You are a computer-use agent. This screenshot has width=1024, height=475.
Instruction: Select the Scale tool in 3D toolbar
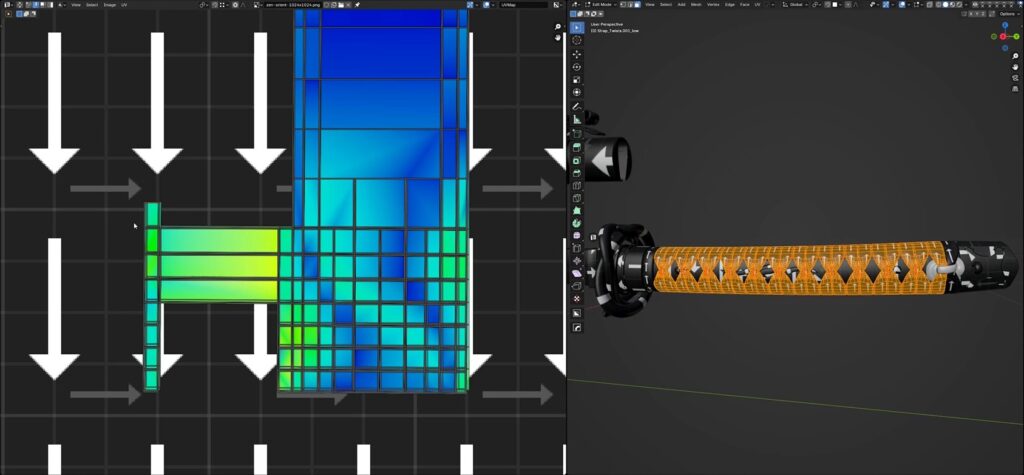point(577,79)
